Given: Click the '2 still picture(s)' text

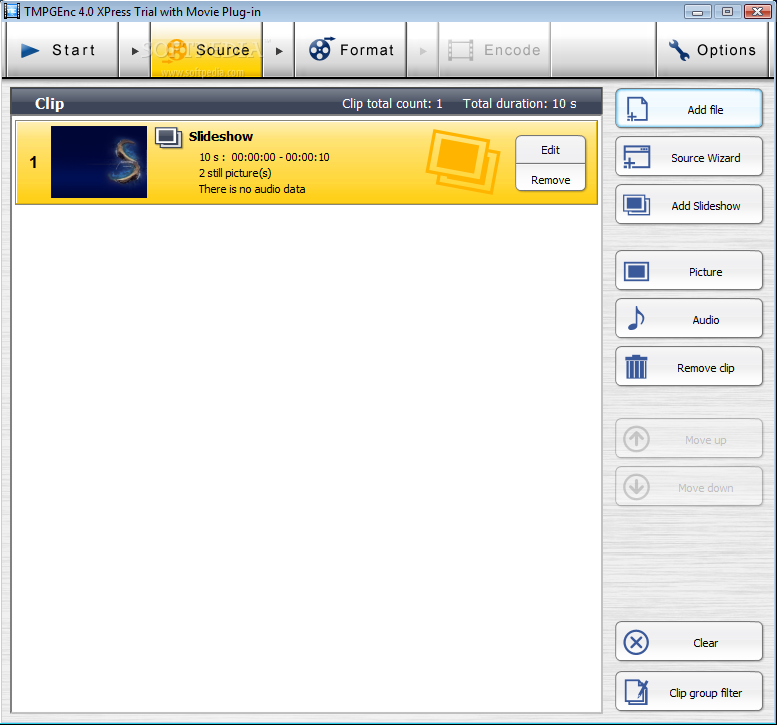Looking at the screenshot, I should coord(235,173).
